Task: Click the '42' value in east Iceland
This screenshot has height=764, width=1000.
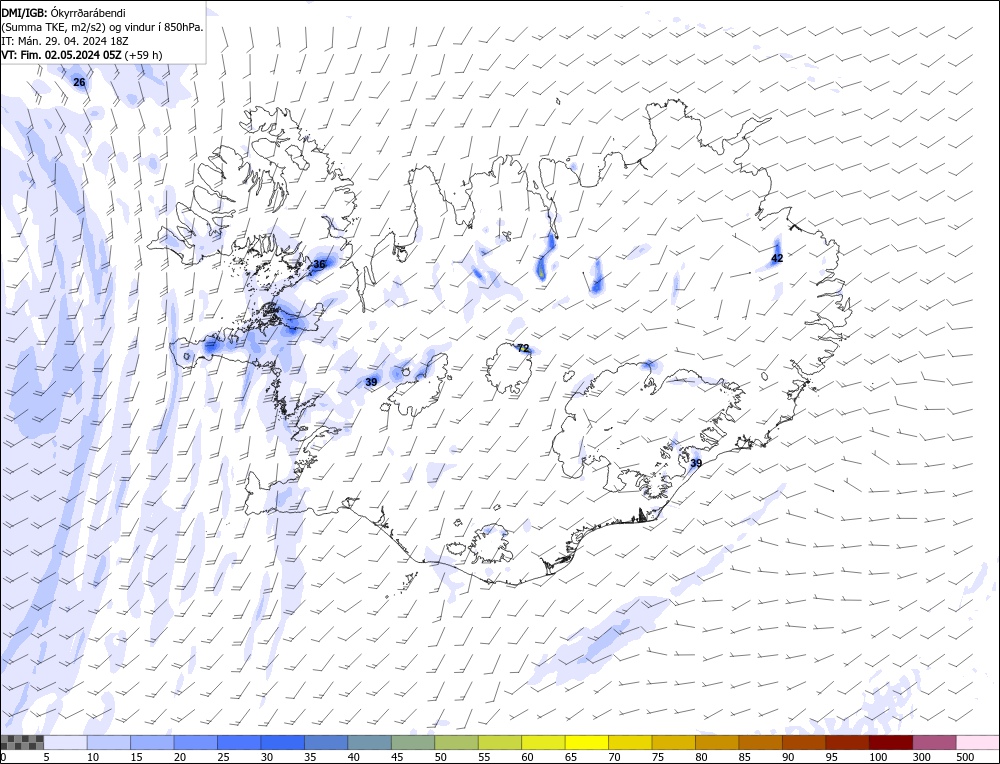Action: 777,258
